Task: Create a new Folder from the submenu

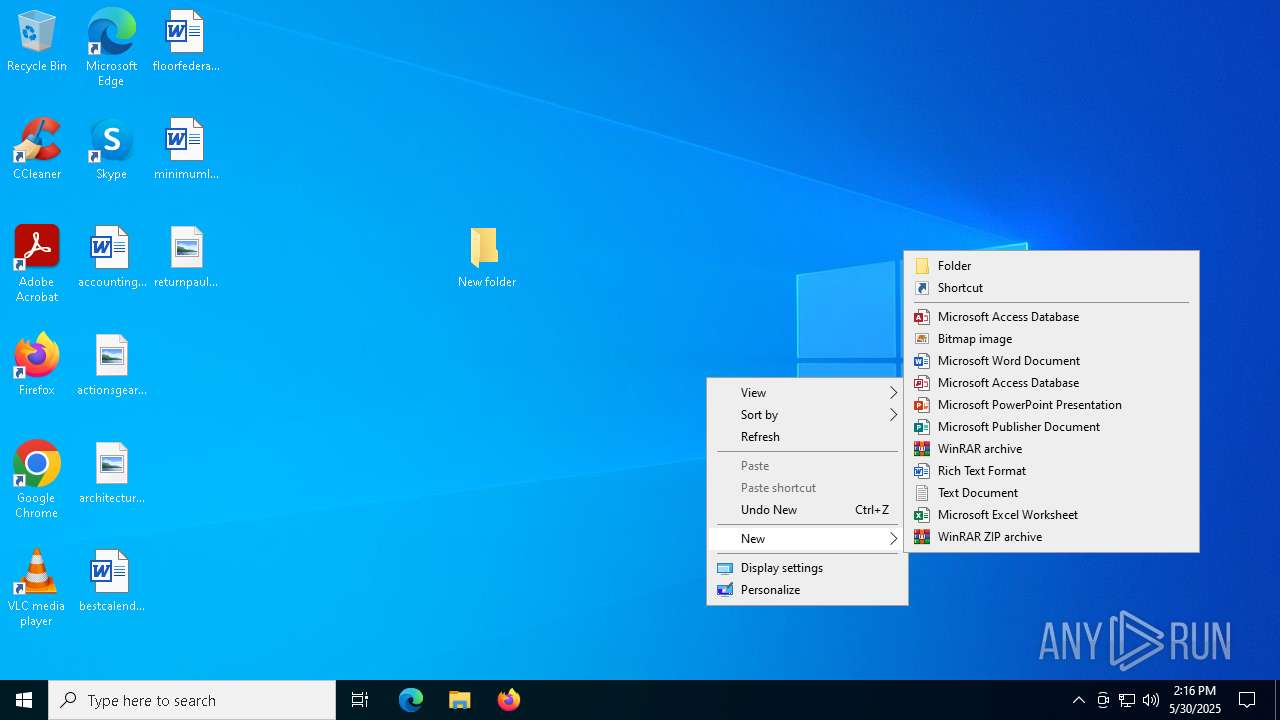Action: pos(1051,266)
